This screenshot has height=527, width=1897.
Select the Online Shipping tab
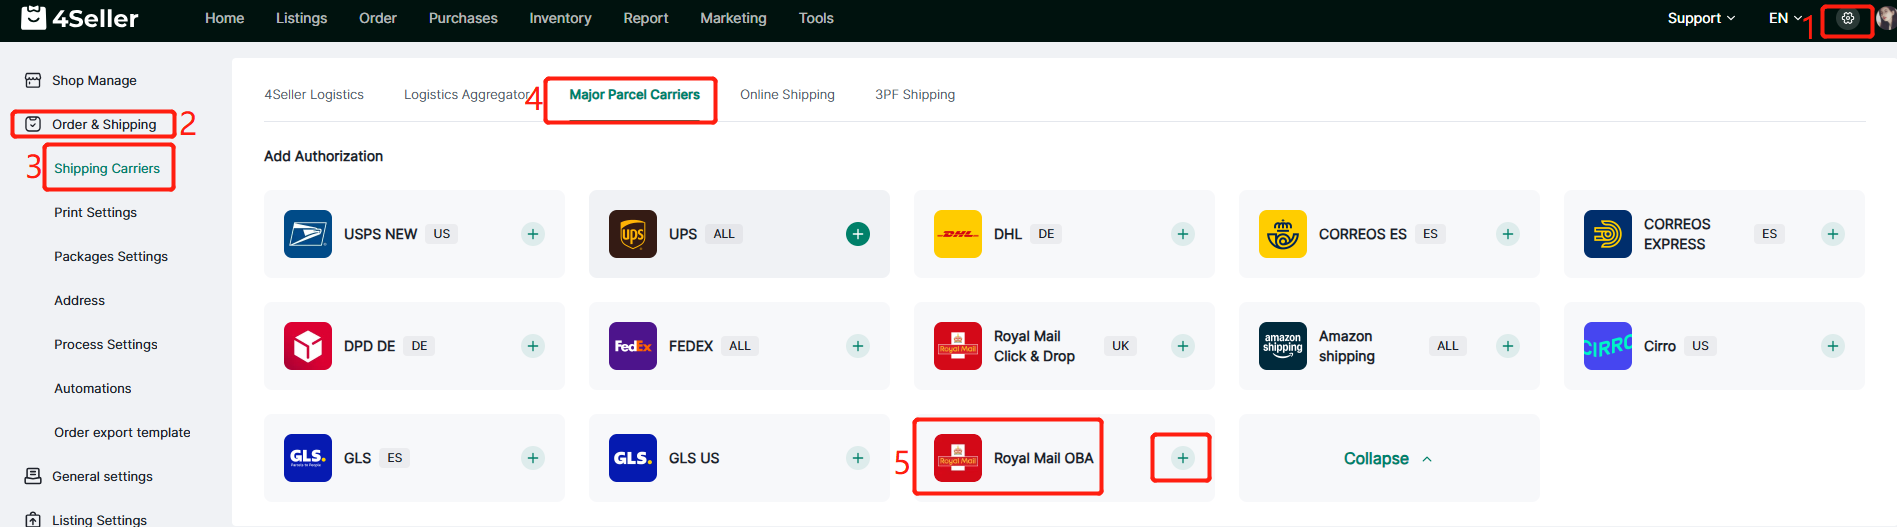(787, 95)
